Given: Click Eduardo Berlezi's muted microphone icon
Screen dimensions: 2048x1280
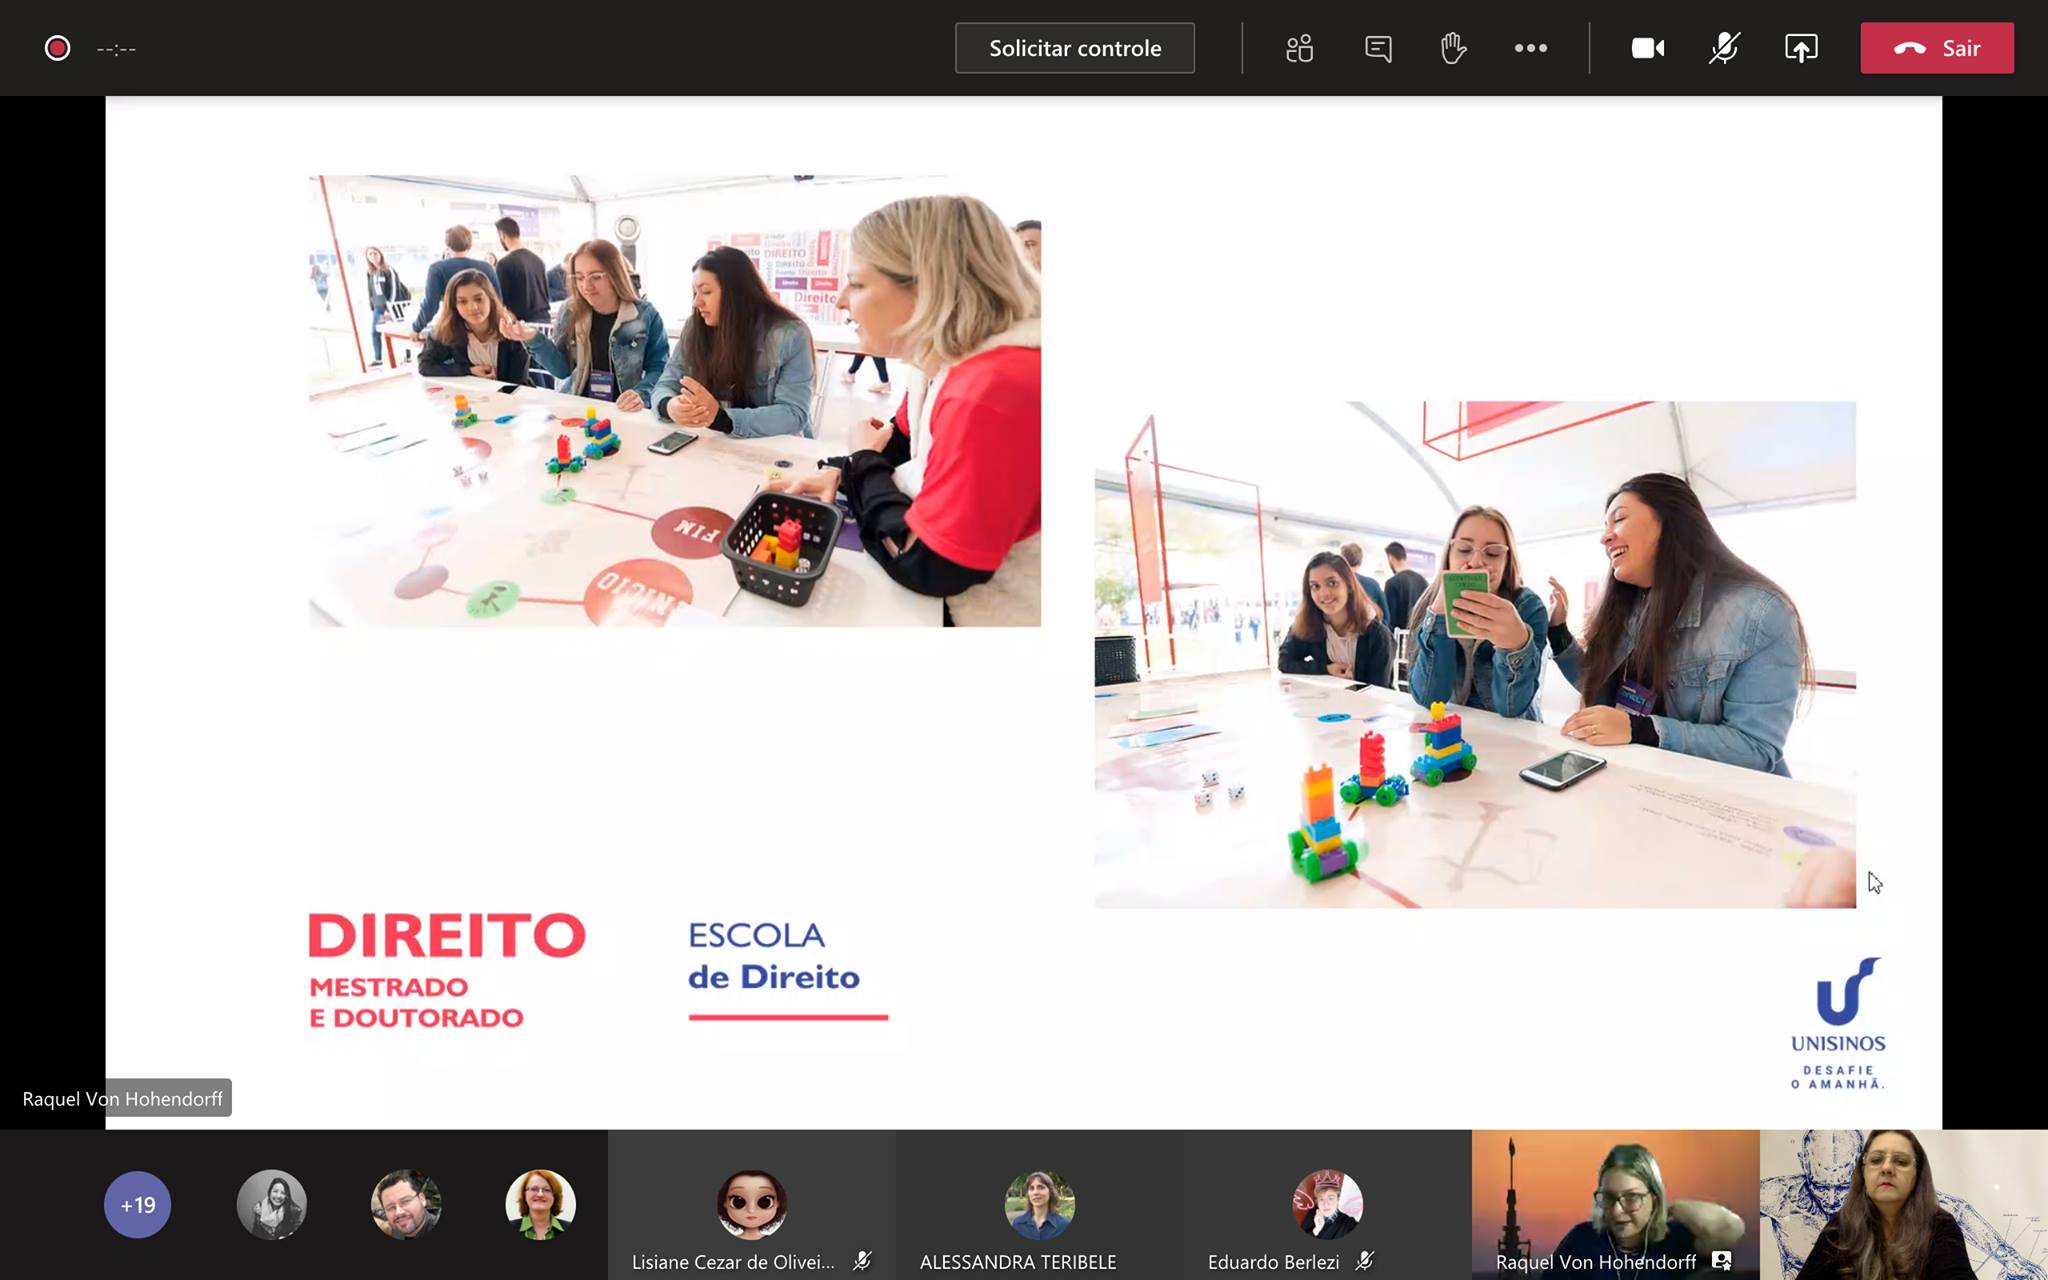Looking at the screenshot, I should [x=1364, y=1261].
